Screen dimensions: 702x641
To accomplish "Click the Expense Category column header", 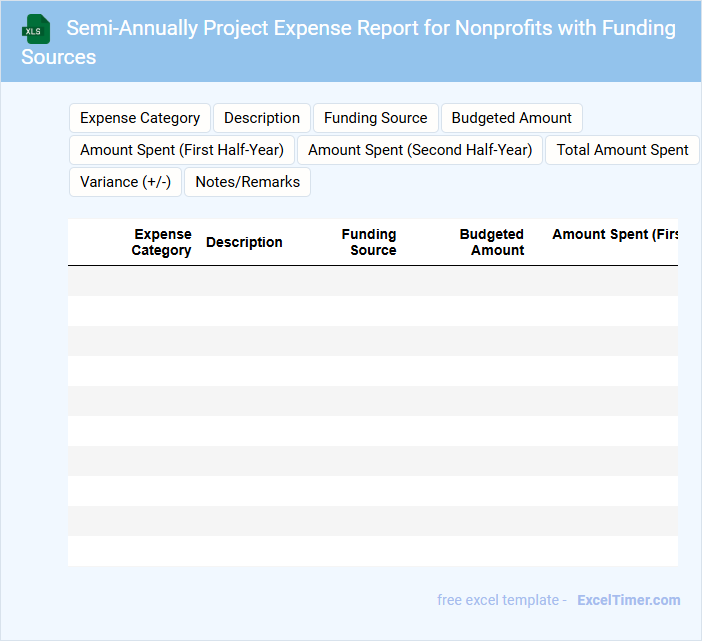I will click(x=162, y=242).
